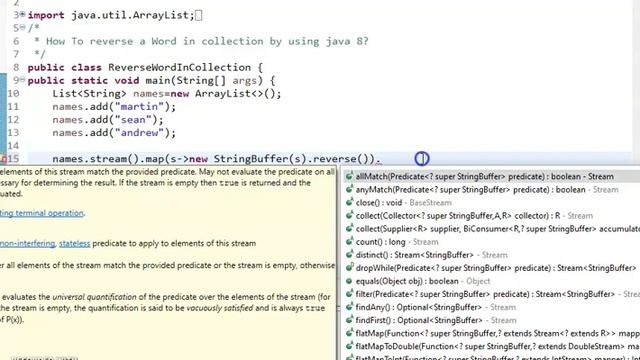This screenshot has height=360, width=640.
Task: Click class name ReverseWordInCollection in editor
Action: click(x=179, y=67)
